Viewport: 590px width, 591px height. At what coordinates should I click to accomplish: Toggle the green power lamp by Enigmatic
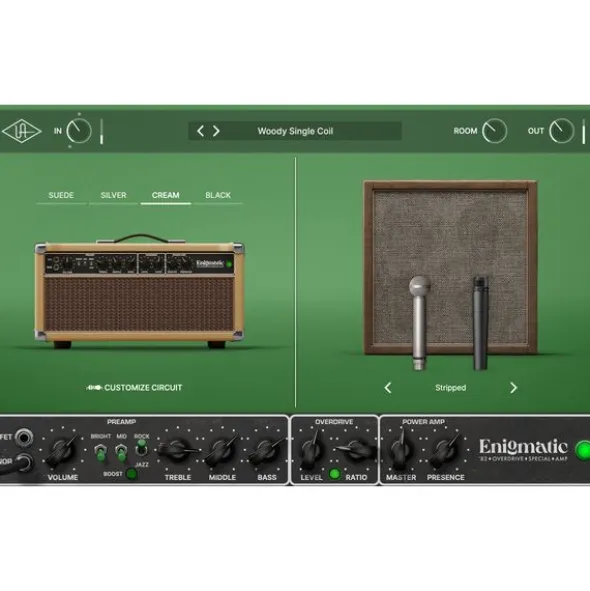(583, 450)
